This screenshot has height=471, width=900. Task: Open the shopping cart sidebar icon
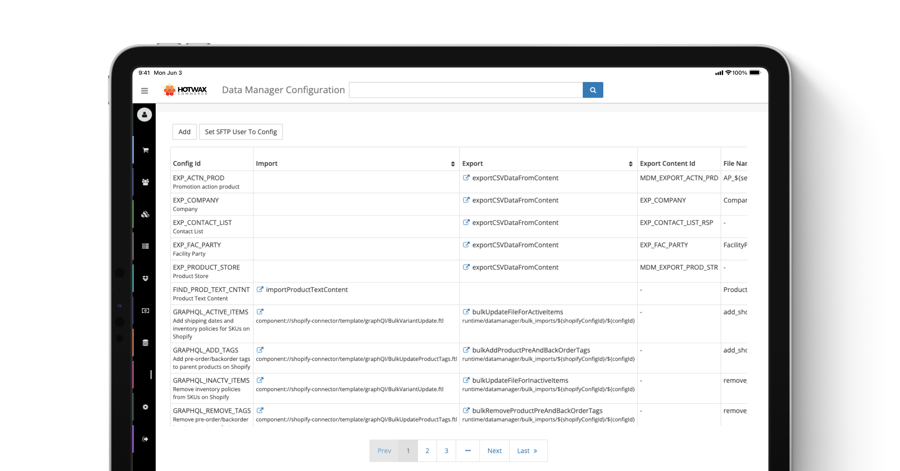point(145,150)
